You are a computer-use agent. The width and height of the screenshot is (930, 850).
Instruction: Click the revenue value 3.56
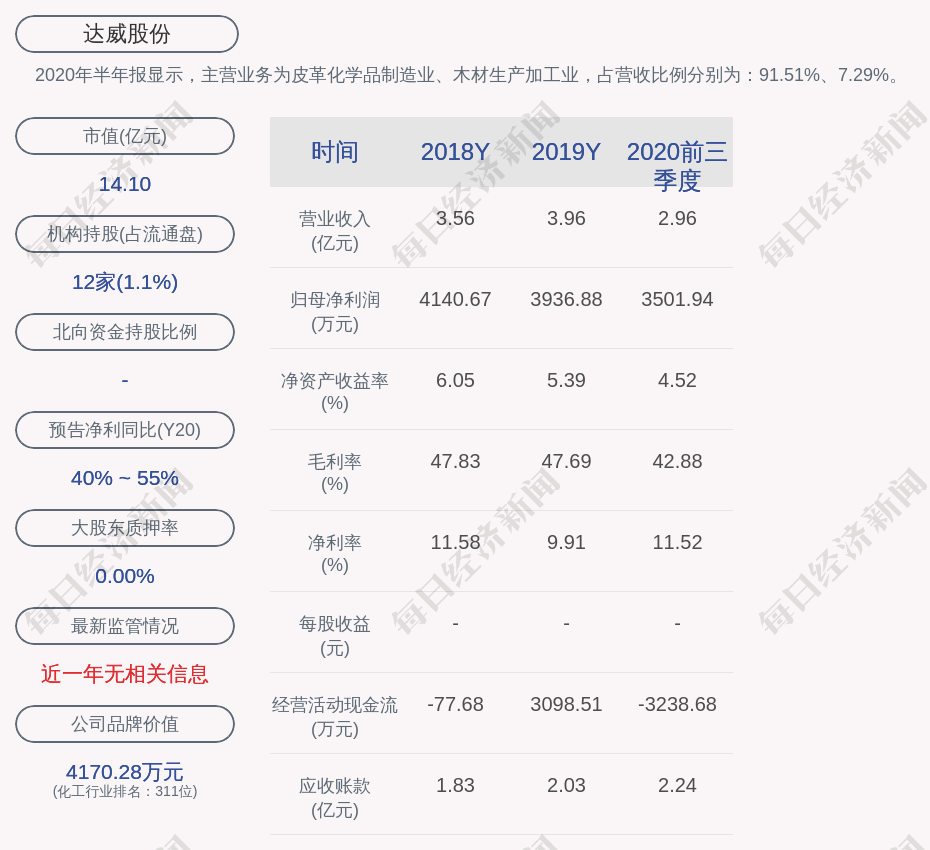pos(455,218)
